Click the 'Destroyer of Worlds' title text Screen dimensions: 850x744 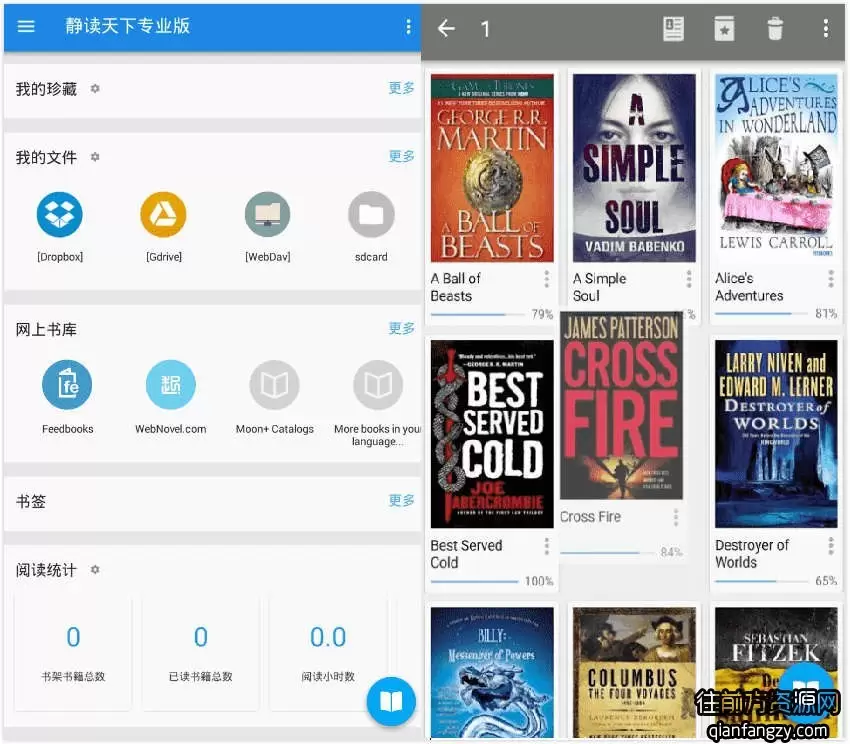752,554
